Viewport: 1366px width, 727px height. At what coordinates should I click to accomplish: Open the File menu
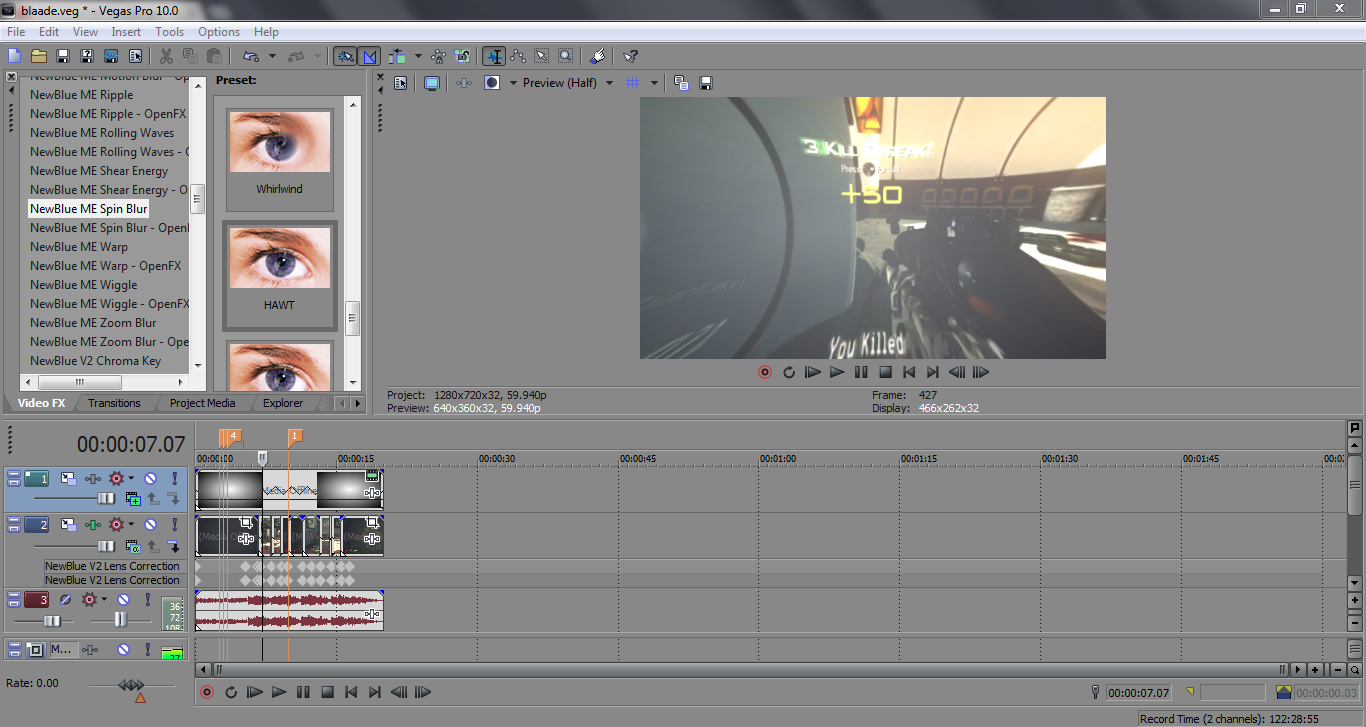point(16,32)
